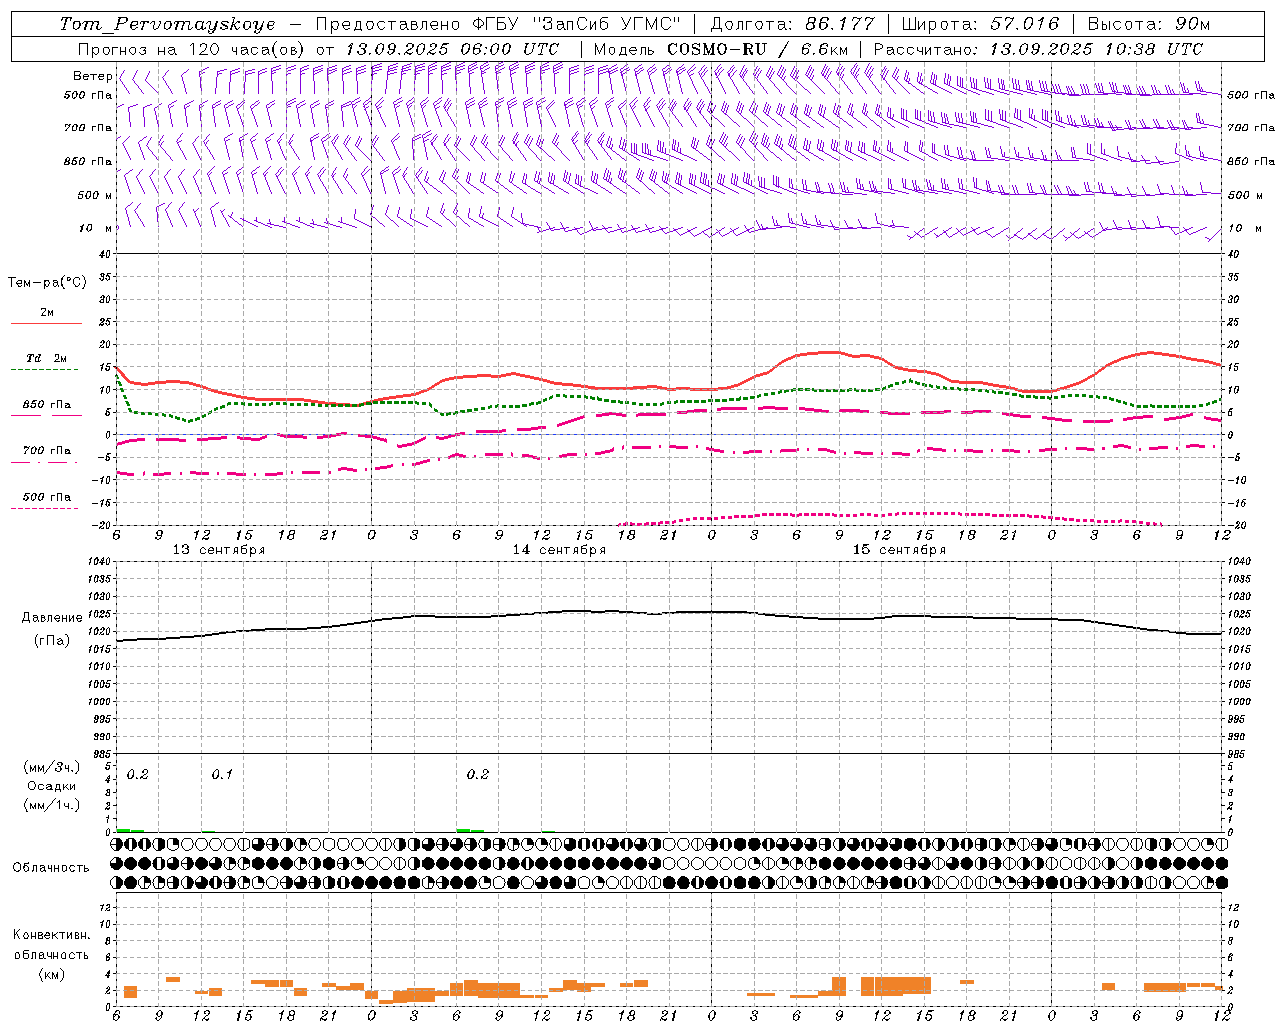This screenshot has height=1024, width=1280.
Task: Click the station title Tom_Pervomayskoye
Action: (x=167, y=24)
